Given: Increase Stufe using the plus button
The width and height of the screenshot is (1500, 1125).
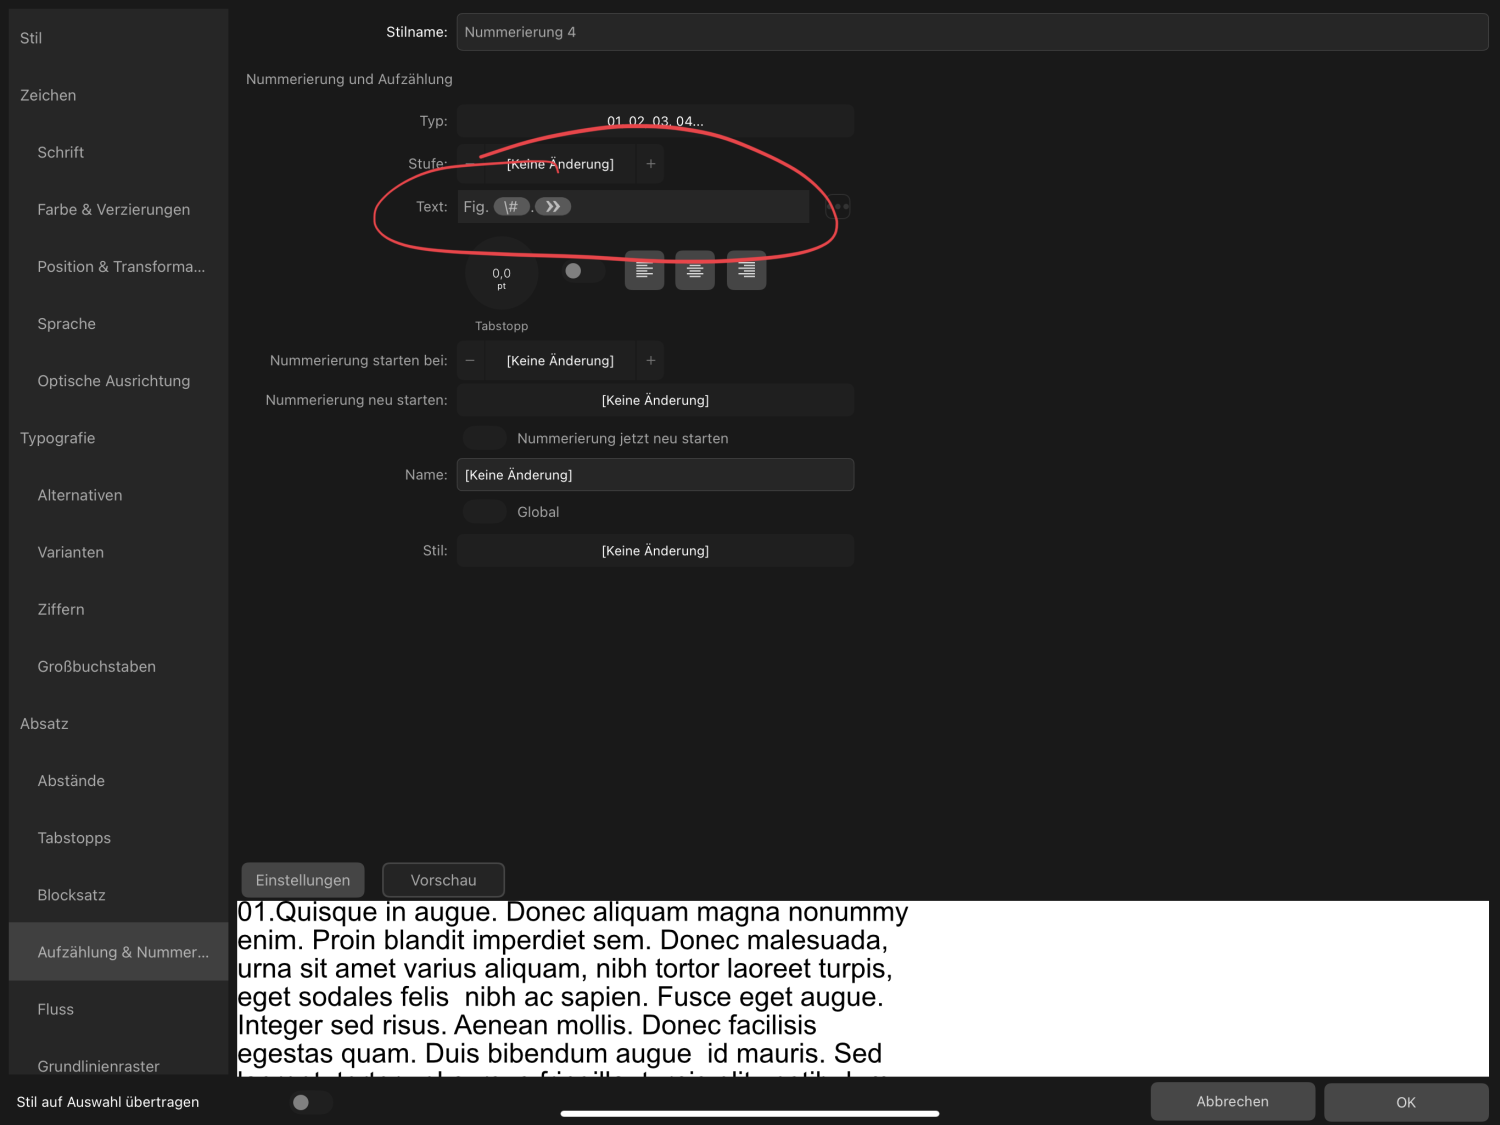Looking at the screenshot, I should click(x=650, y=163).
